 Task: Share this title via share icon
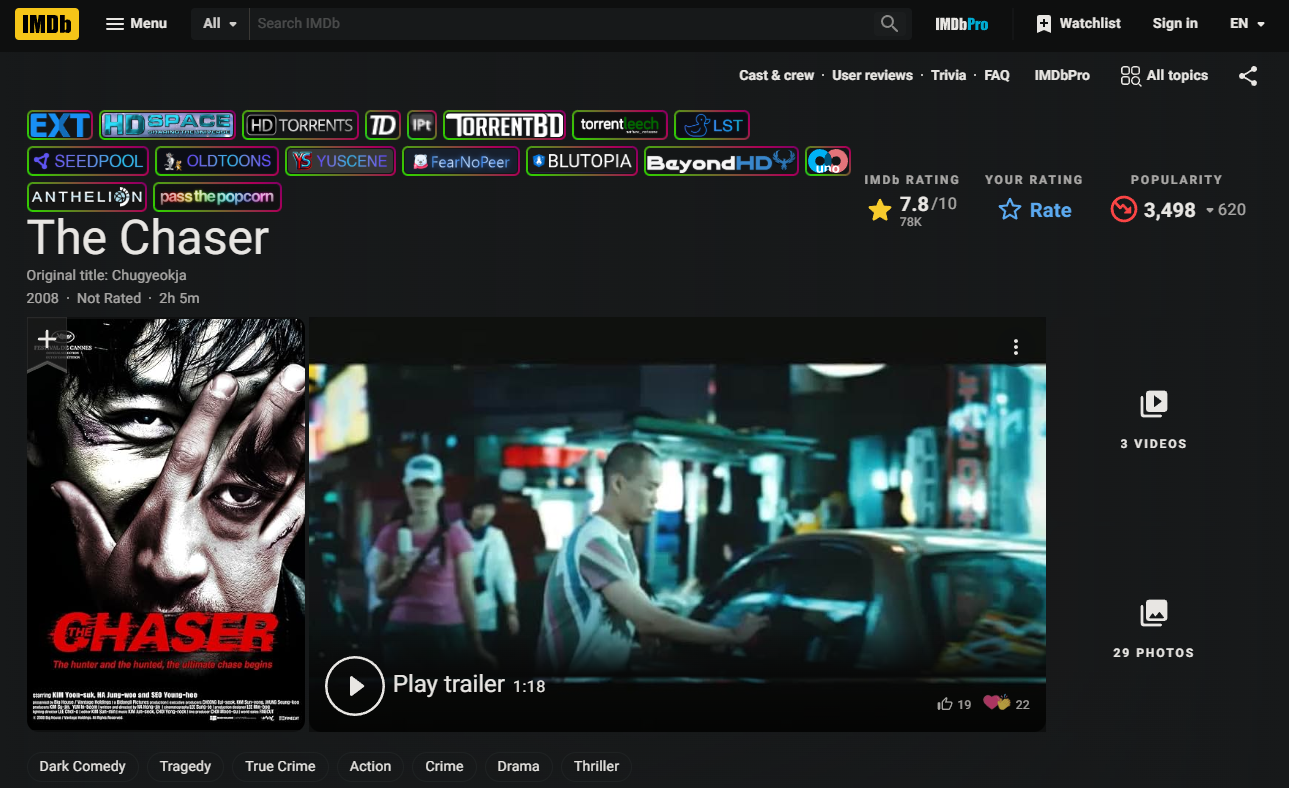tap(1248, 76)
